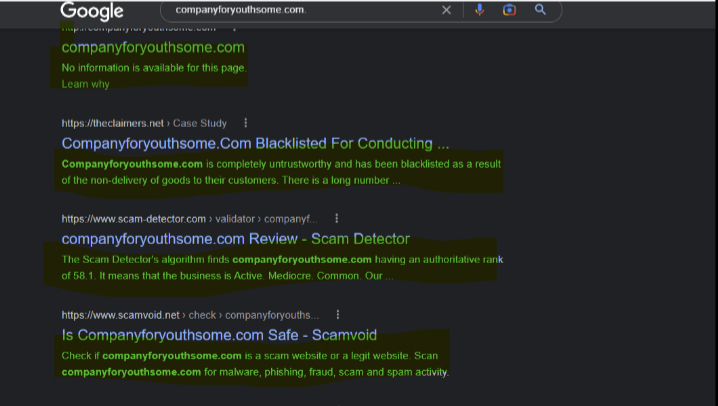718x406 pixels.
Task: Click the https://theclaimers.net Case Study URL
Action: (144, 123)
